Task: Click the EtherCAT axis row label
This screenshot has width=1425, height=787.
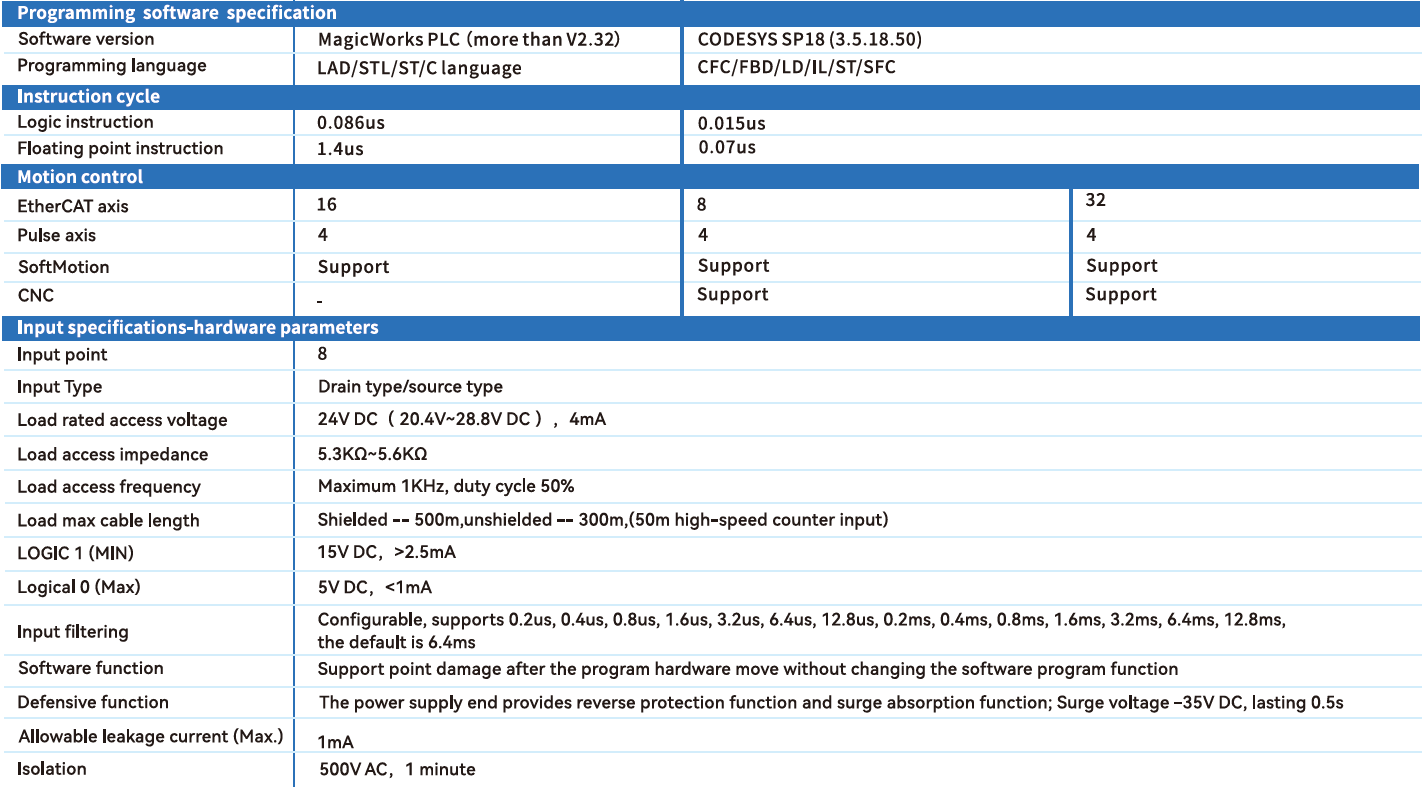Action: click(73, 207)
